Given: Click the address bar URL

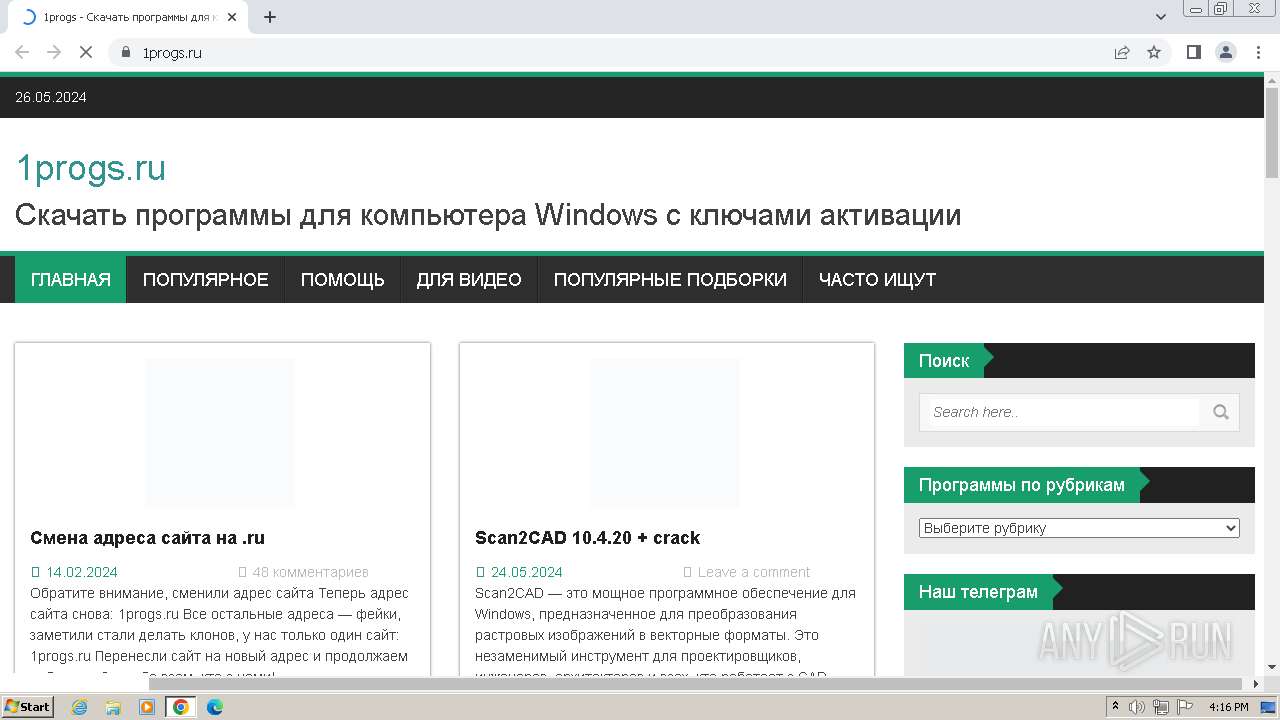Looking at the screenshot, I should pyautogui.click(x=172, y=52).
